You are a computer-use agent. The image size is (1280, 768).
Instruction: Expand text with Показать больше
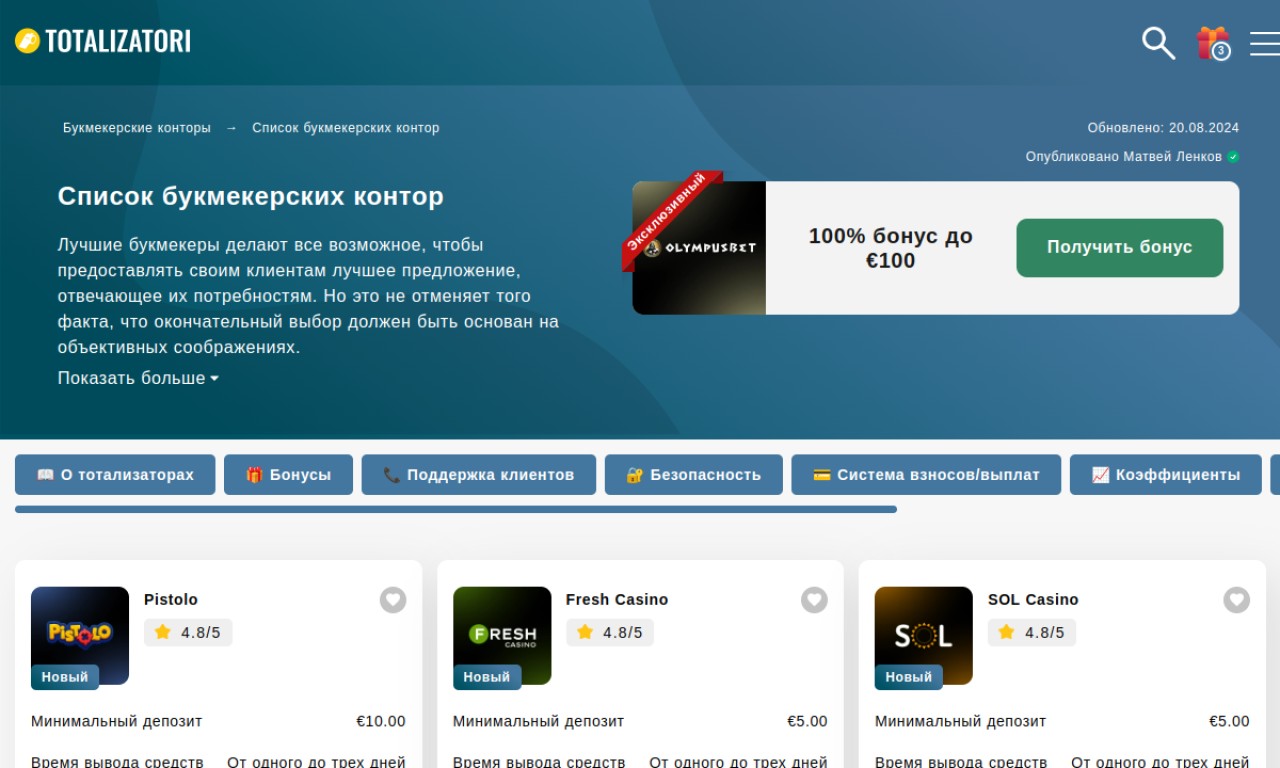coord(138,378)
